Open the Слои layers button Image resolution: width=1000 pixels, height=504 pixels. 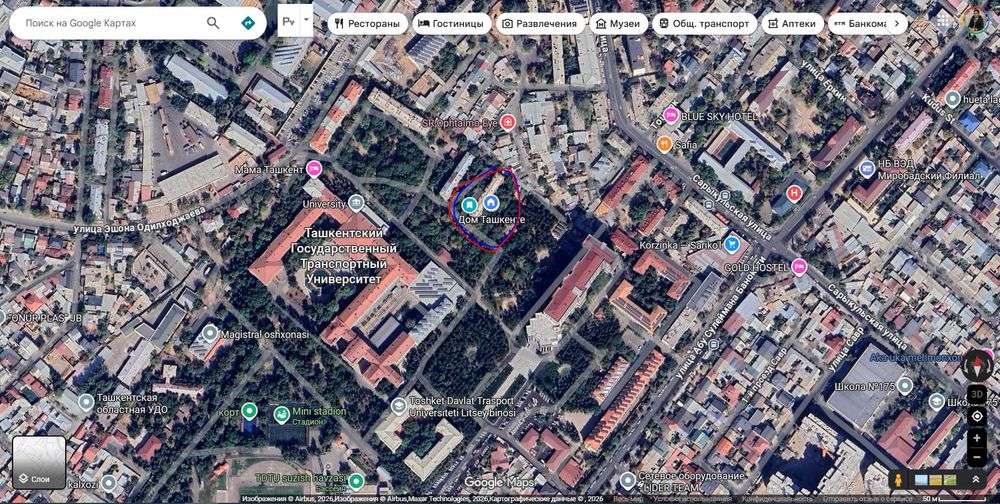[x=39, y=463]
